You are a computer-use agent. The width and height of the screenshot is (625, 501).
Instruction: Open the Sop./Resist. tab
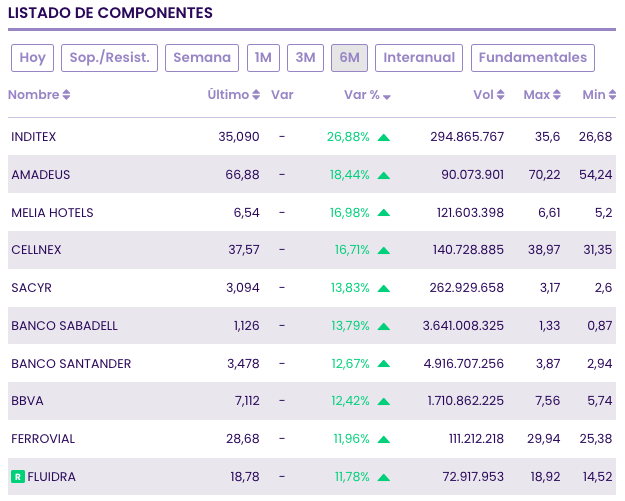tap(110, 58)
